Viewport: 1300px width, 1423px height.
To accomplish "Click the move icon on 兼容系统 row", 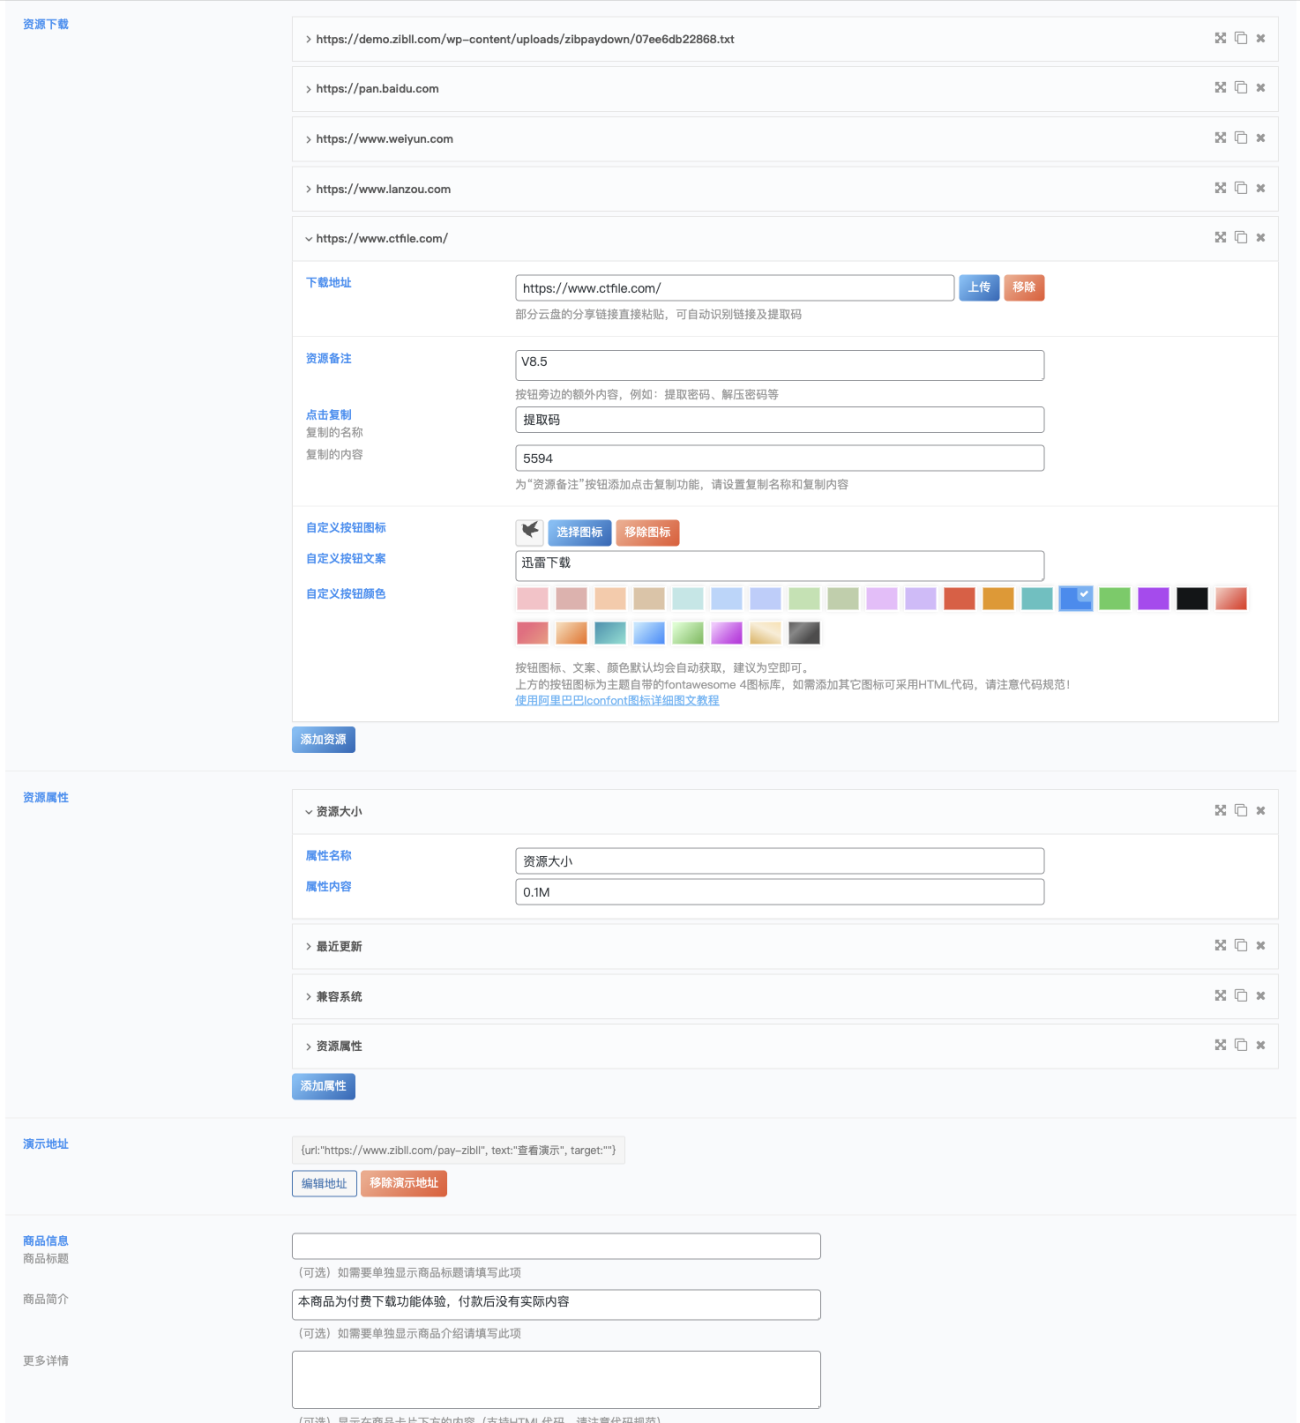I will click(1220, 996).
